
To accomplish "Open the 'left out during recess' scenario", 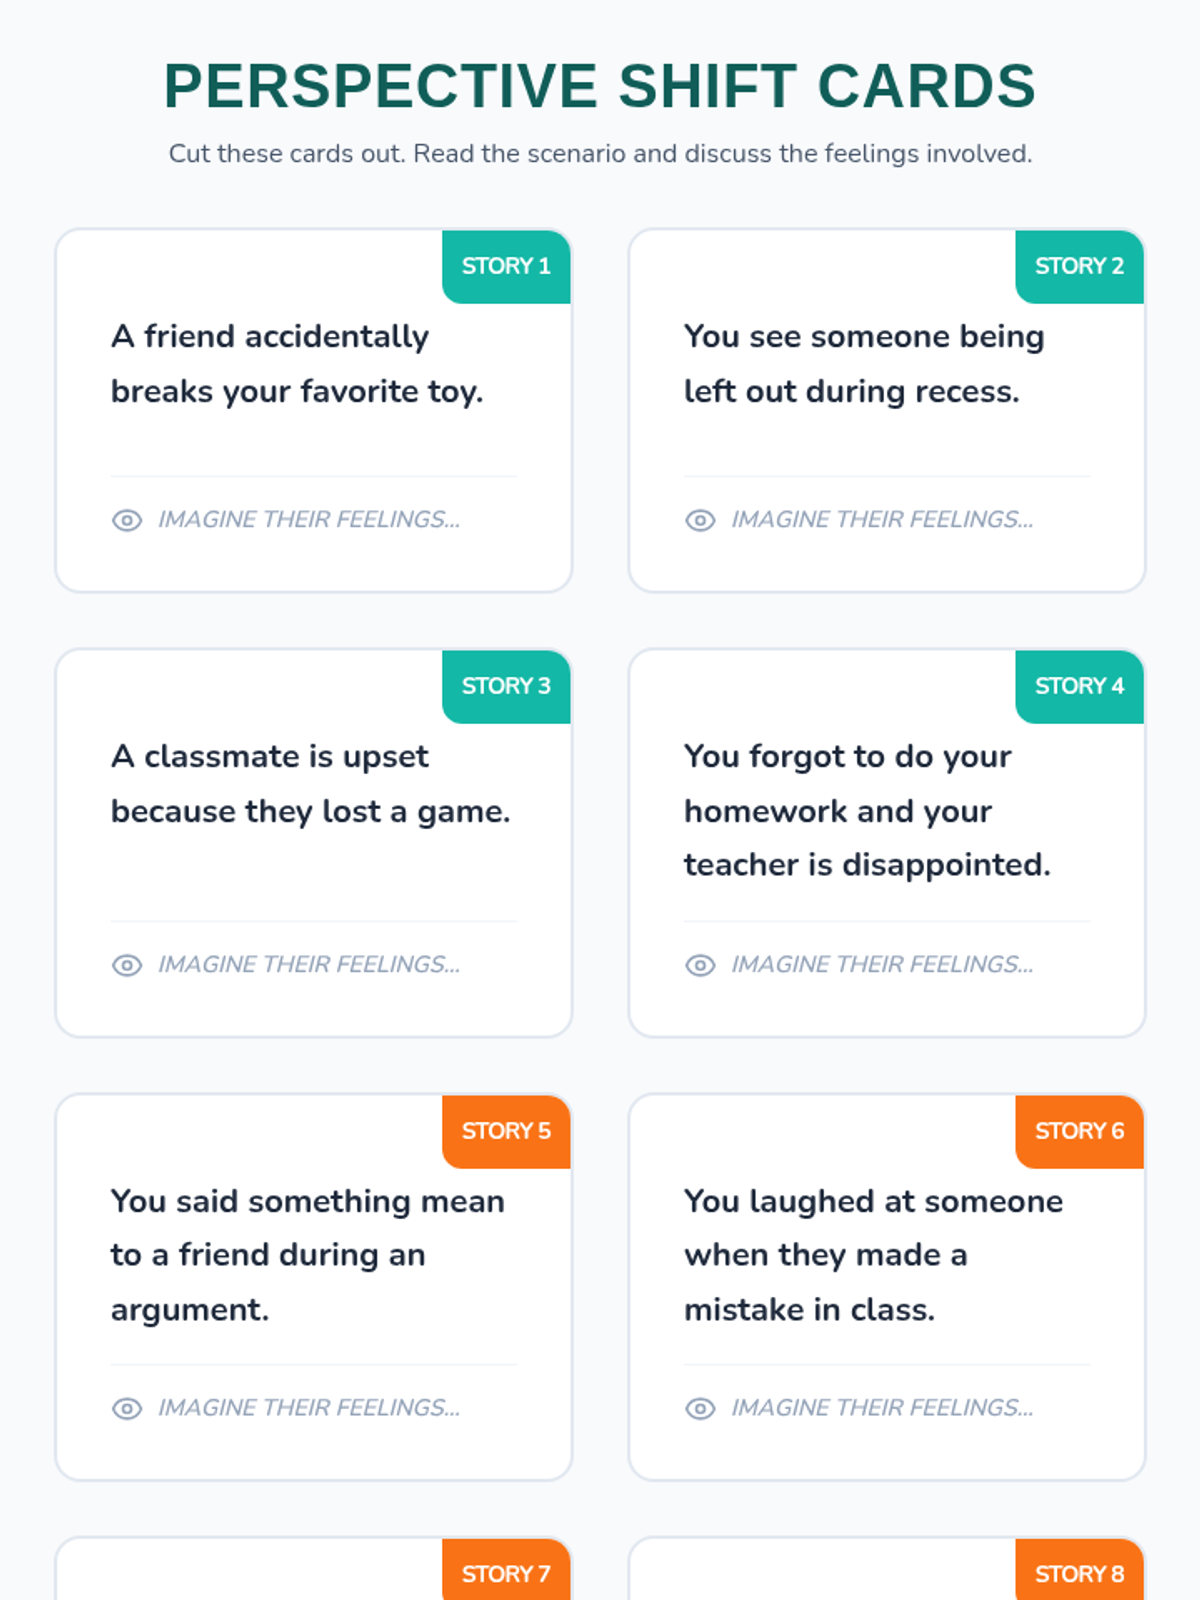I will (x=887, y=410).
